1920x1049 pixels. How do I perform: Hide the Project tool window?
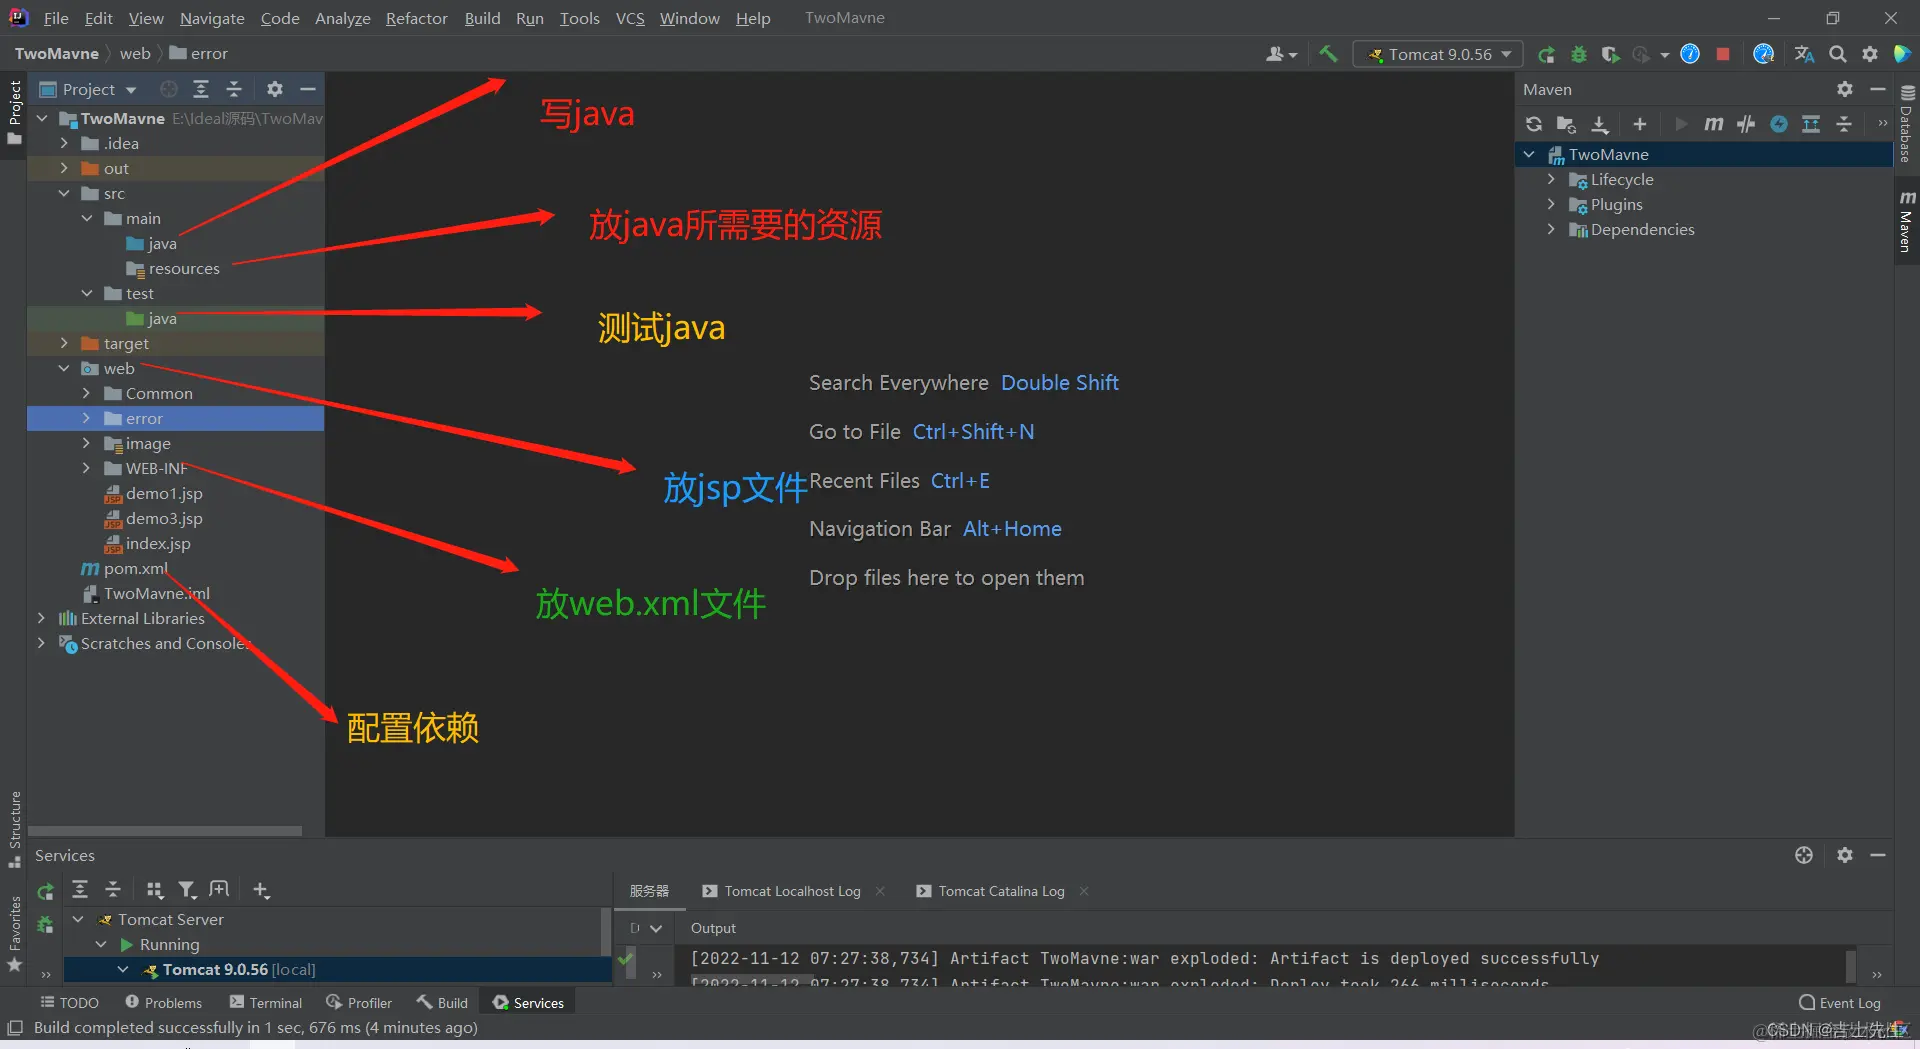(308, 89)
